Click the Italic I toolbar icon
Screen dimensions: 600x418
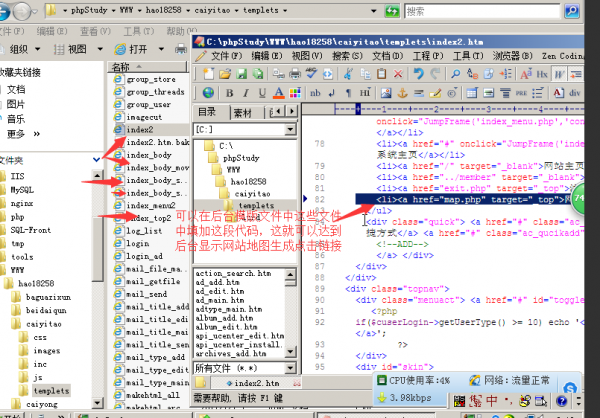(x=243, y=93)
